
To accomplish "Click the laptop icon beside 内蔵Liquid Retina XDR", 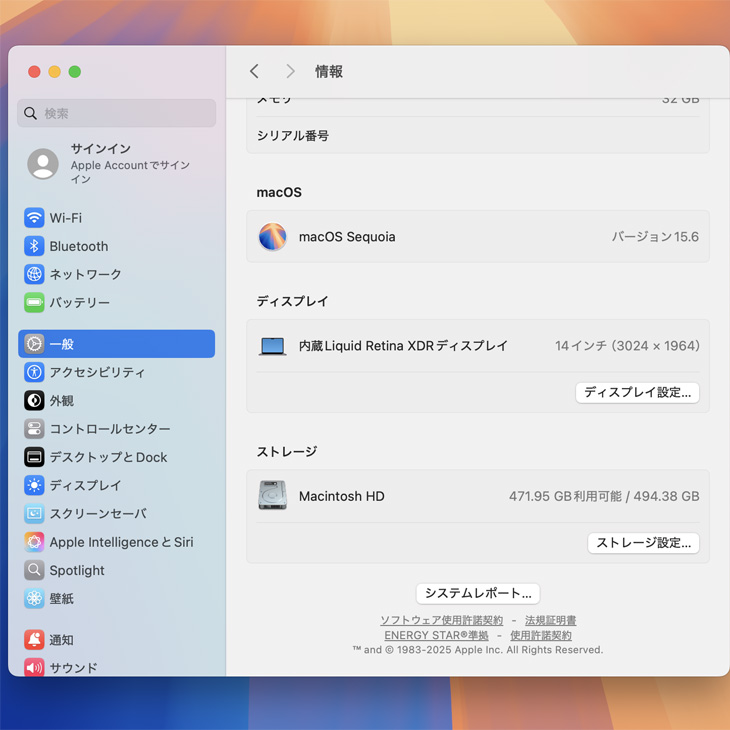I will pyautogui.click(x=272, y=346).
